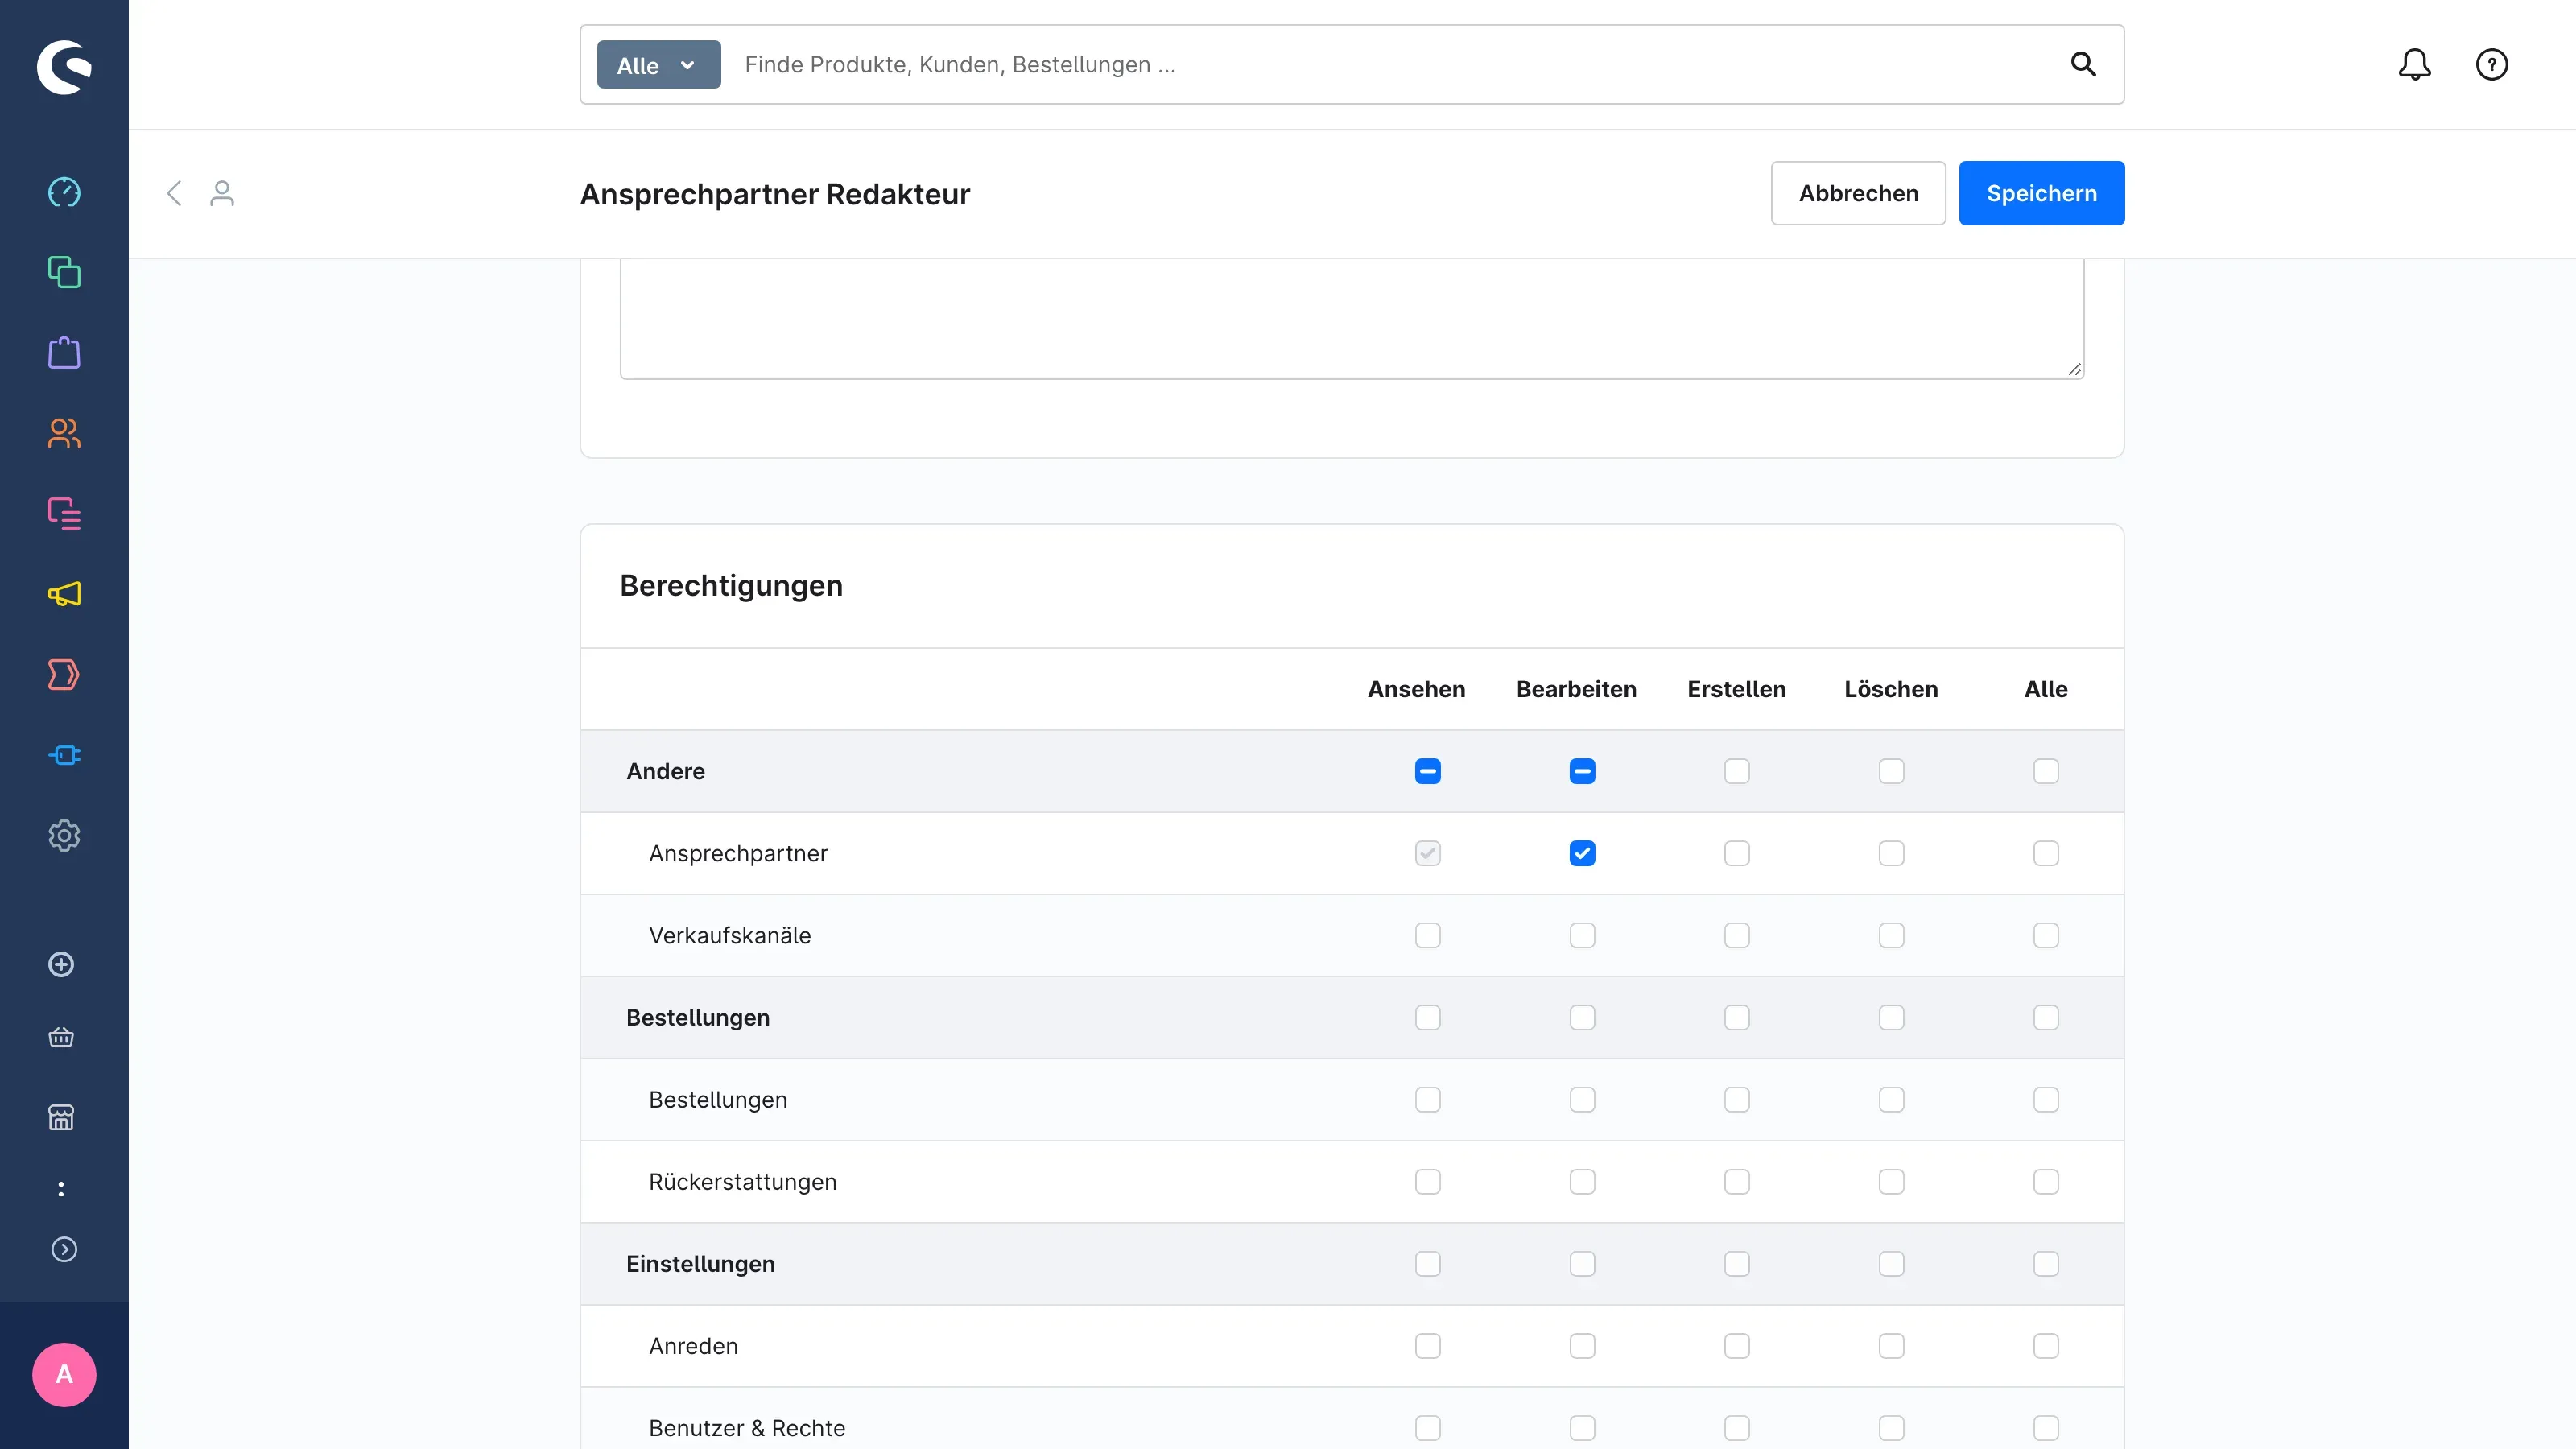Click the three-dot more menu in sidebar
The height and width of the screenshot is (1449, 2576).
61,1189
